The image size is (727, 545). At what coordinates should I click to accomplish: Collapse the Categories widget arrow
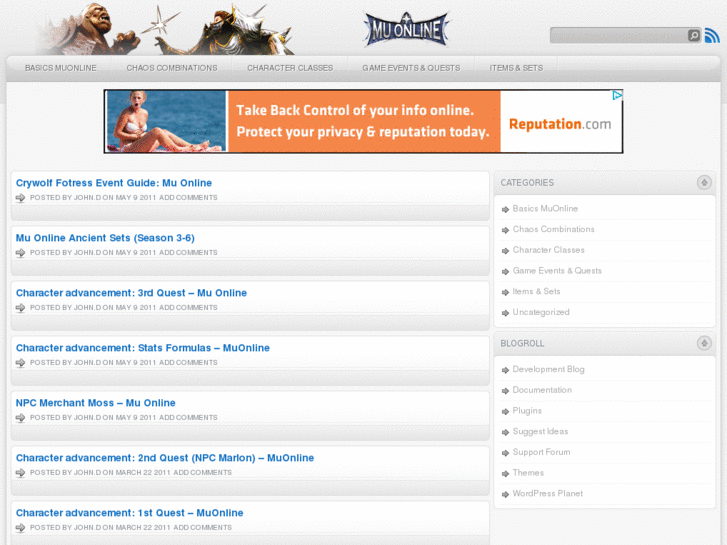(704, 182)
